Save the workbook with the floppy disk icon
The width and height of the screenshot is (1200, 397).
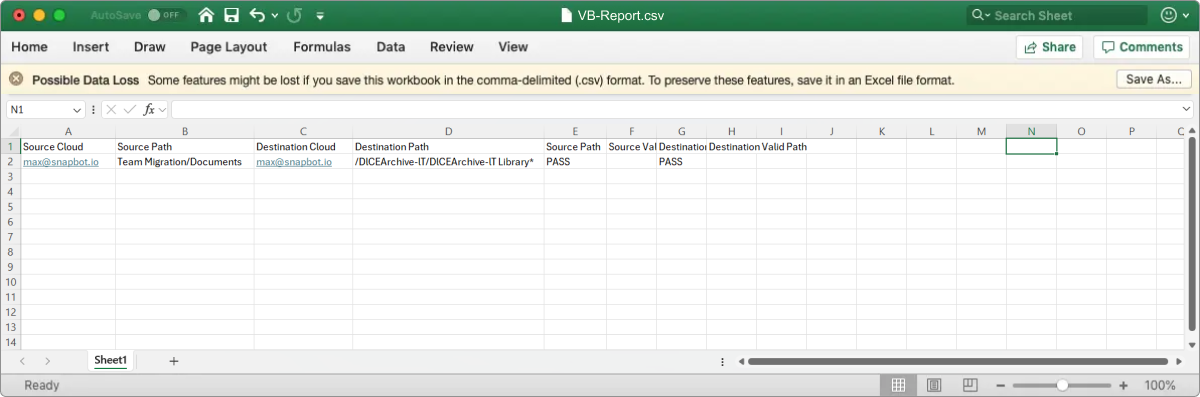tap(232, 16)
